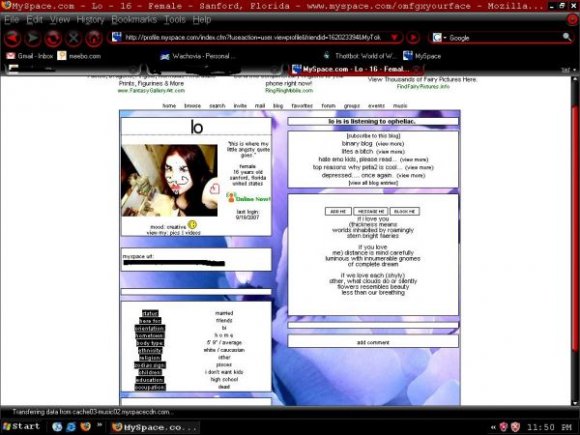Screen dimensions: 580x435
Task: Click the forum link in MySpace navigation
Action: (x=328, y=106)
